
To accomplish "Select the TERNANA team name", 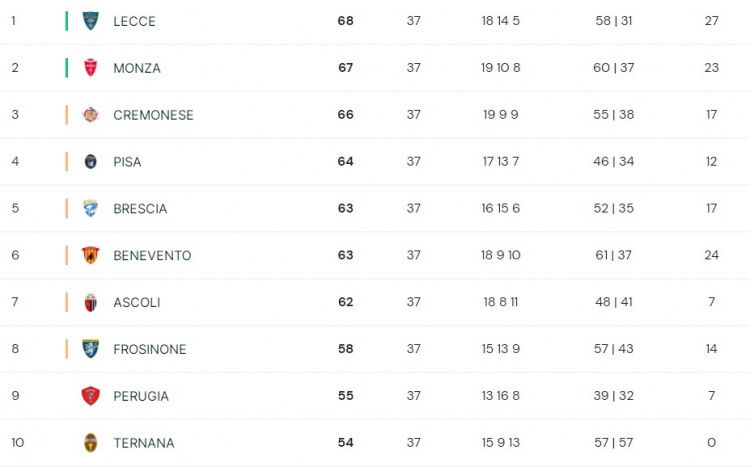I will (x=143, y=443).
